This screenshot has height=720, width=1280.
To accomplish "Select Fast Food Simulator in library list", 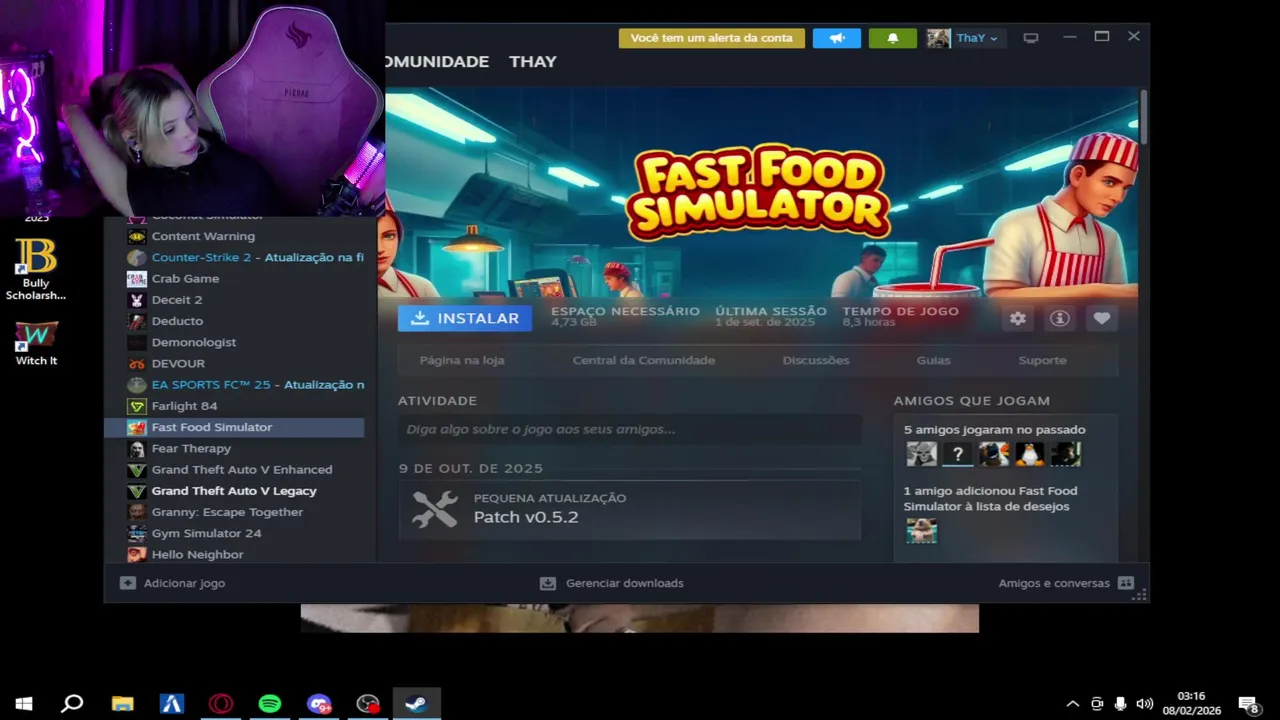I will (x=234, y=427).
